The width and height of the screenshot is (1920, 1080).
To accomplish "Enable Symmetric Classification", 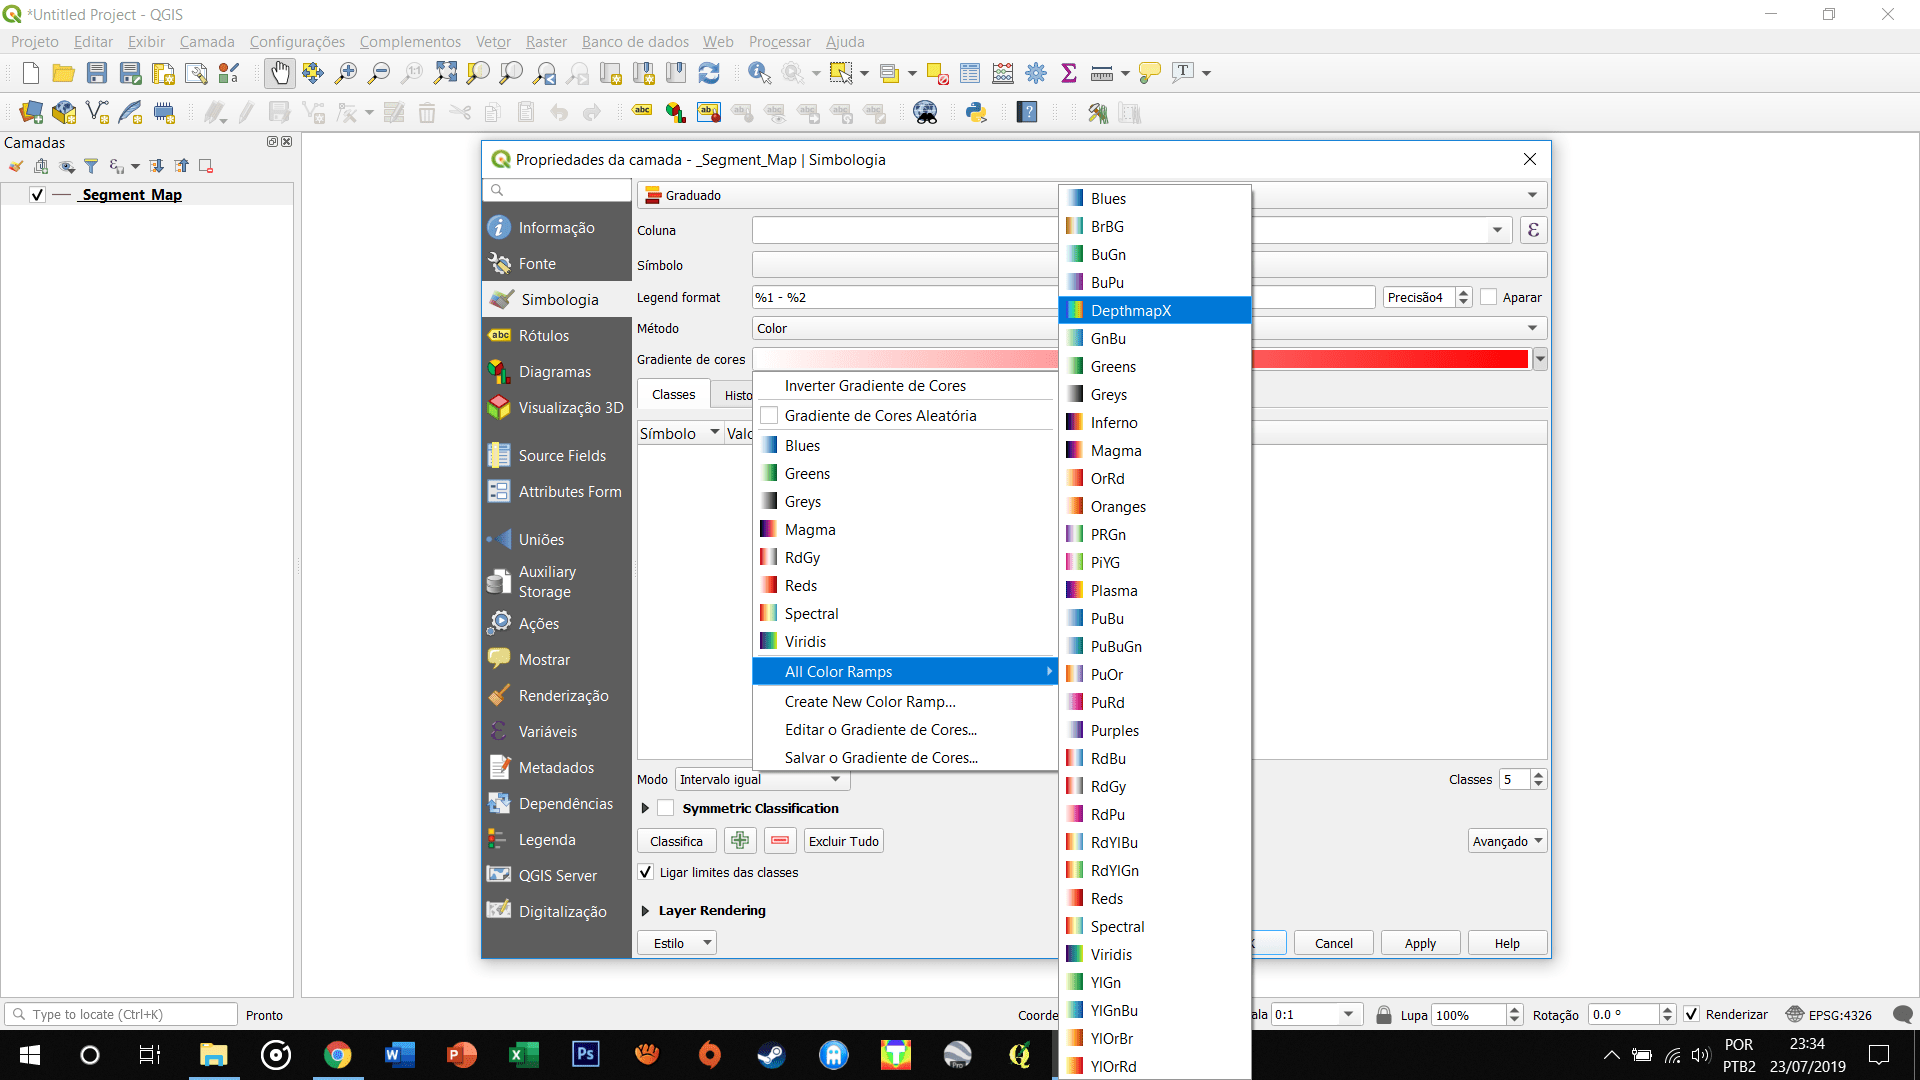I will pos(666,808).
